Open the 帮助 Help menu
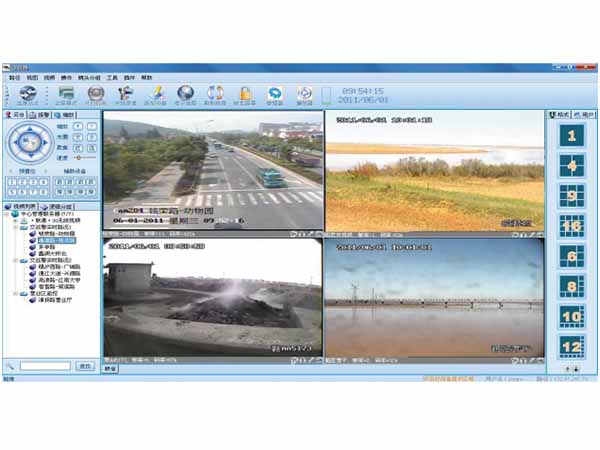Screen dimensions: 600x450 (x=147, y=78)
